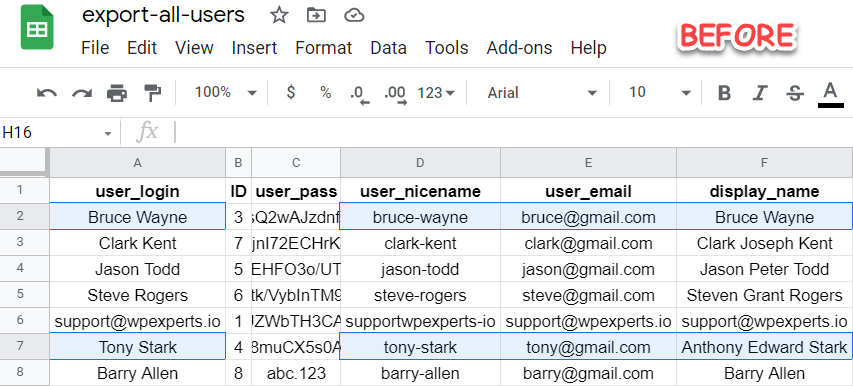Open the File menu
The image size is (853, 386).
95,48
